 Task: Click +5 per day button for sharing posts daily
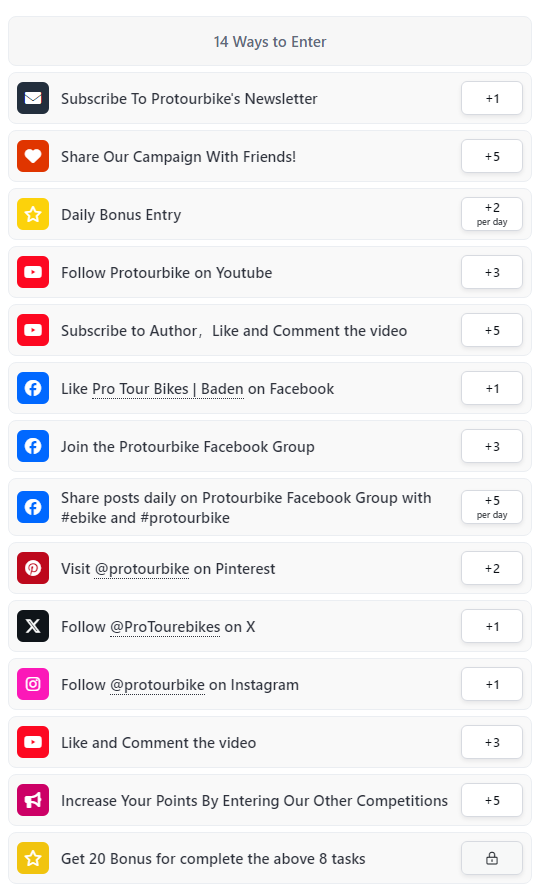[492, 507]
